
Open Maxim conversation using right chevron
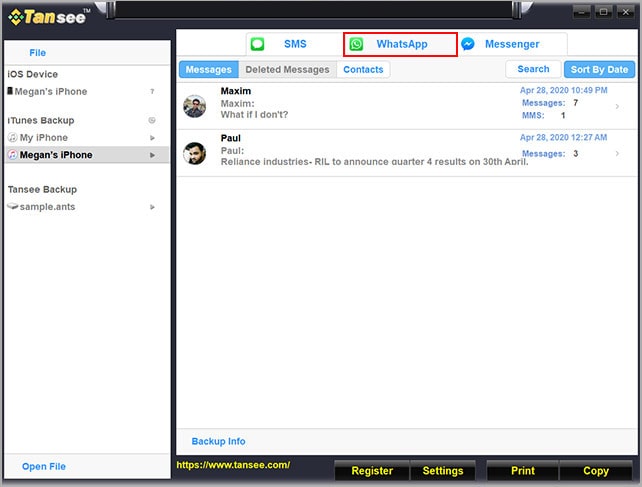[617, 106]
